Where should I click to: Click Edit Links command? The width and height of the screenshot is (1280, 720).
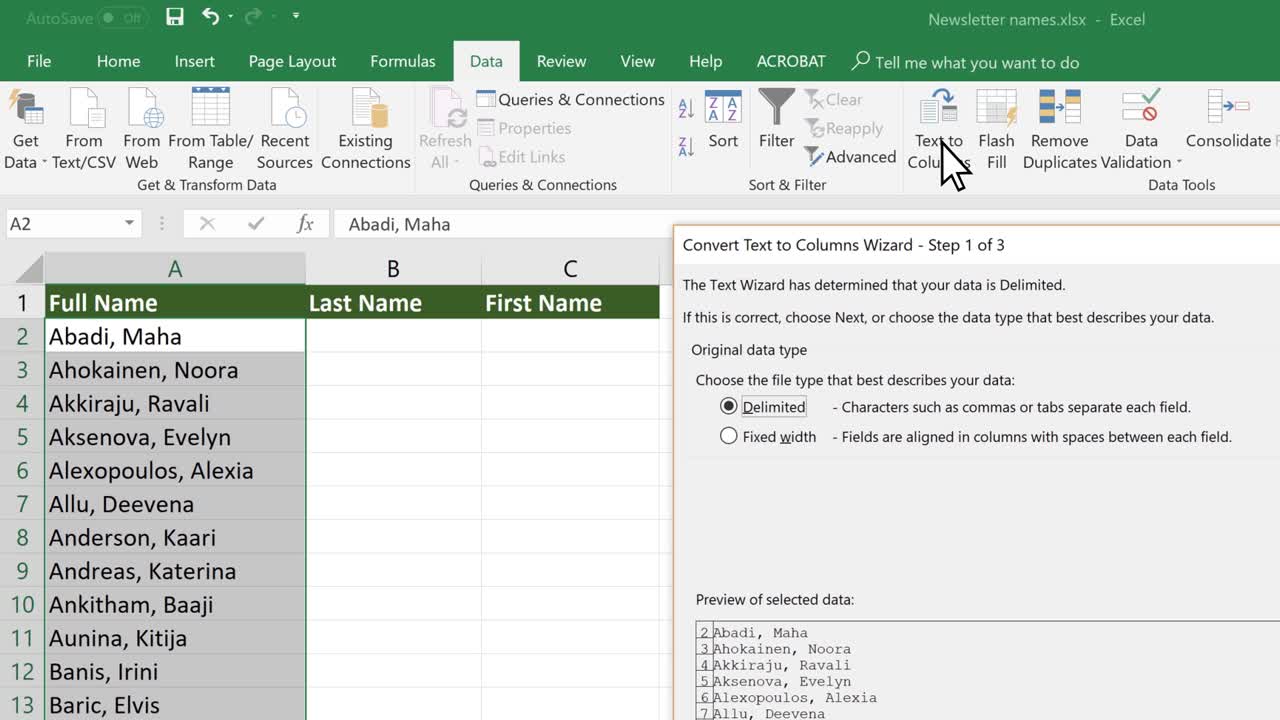[521, 157]
